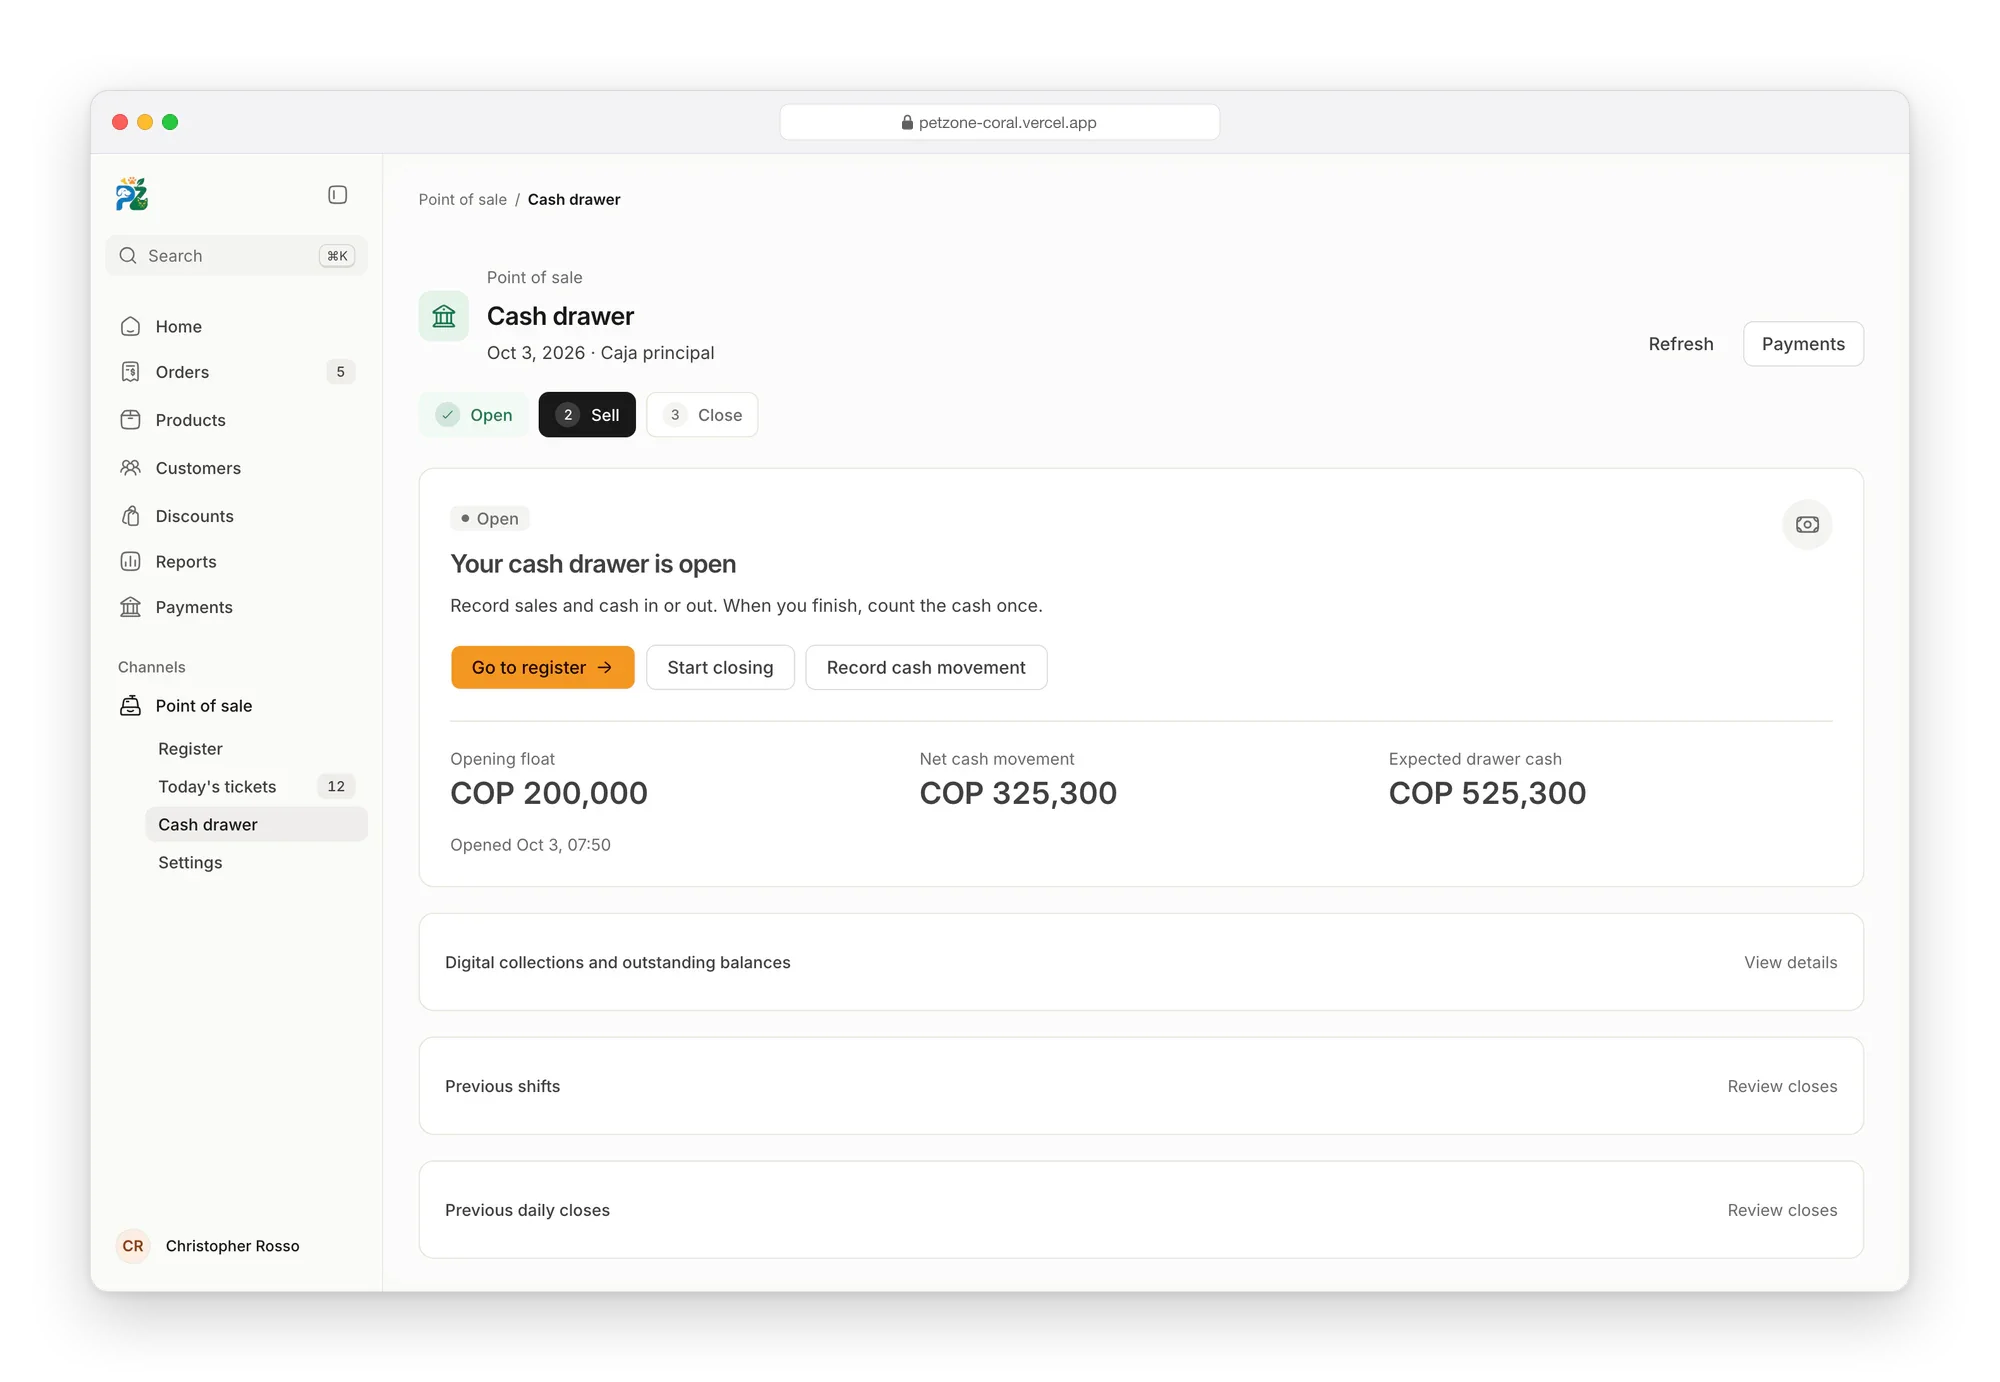Collapse the sidebar with the panel icon
This screenshot has width=2000, height=1382.
(338, 195)
